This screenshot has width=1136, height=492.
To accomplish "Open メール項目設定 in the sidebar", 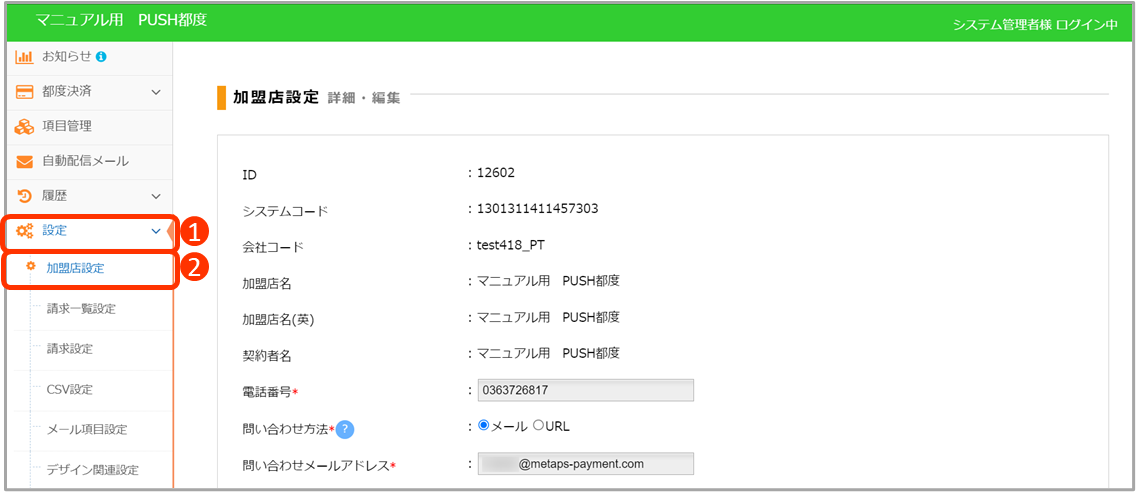I will pyautogui.click(x=87, y=429).
